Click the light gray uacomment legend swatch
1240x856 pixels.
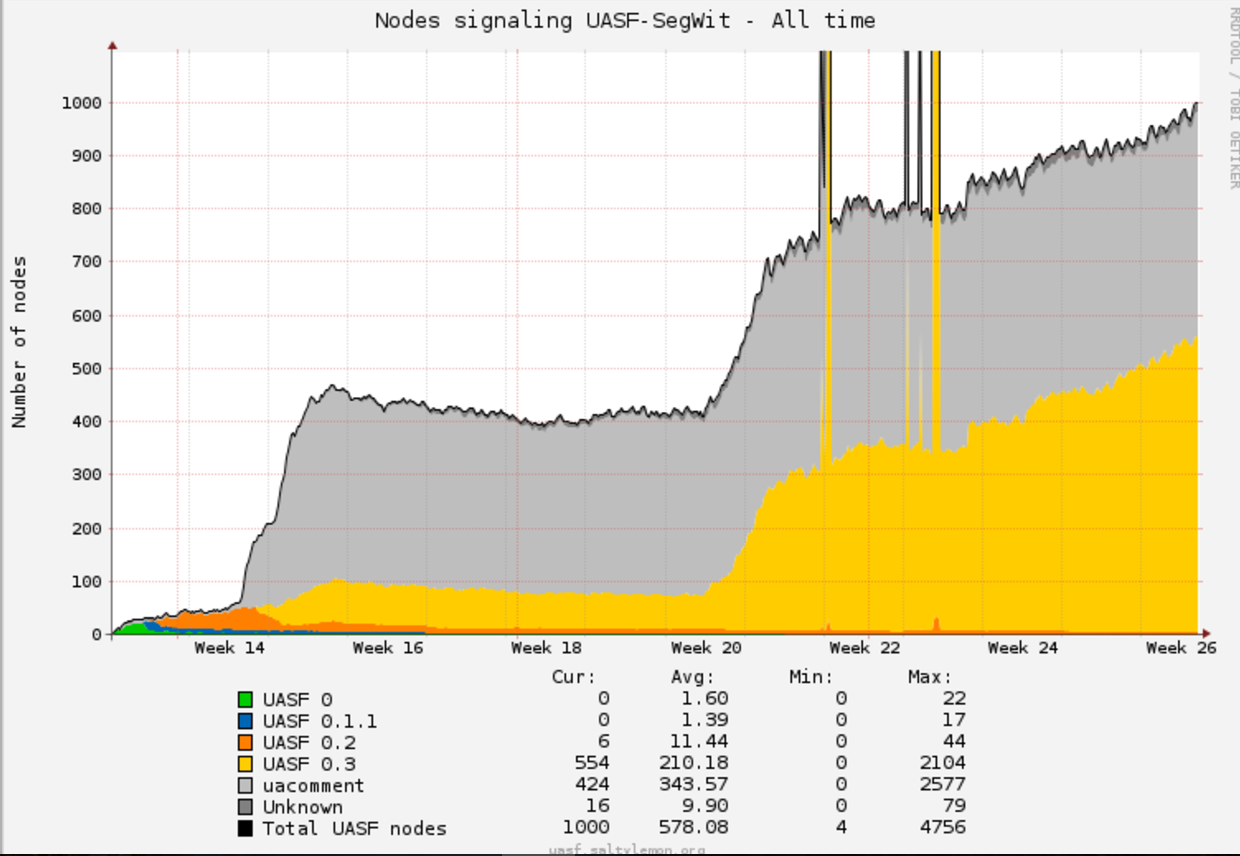point(245,786)
